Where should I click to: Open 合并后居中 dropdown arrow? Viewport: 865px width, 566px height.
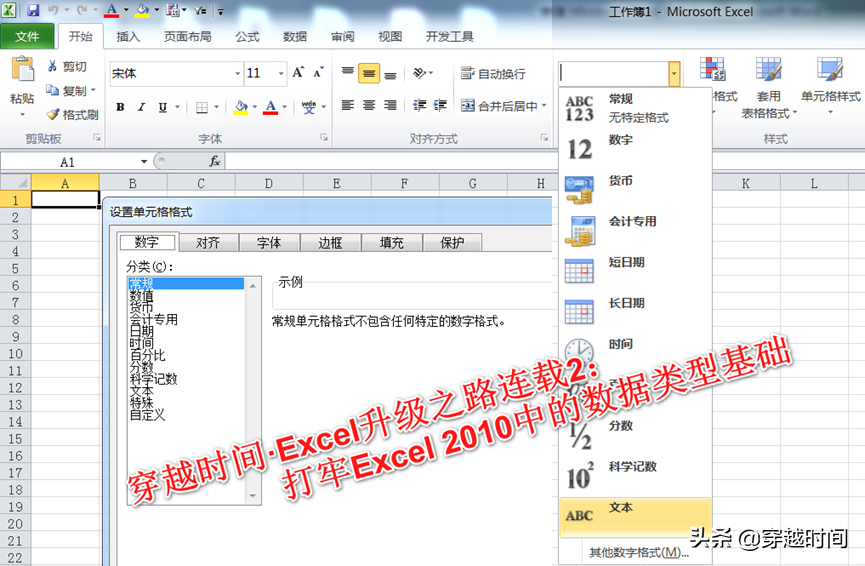tap(544, 106)
